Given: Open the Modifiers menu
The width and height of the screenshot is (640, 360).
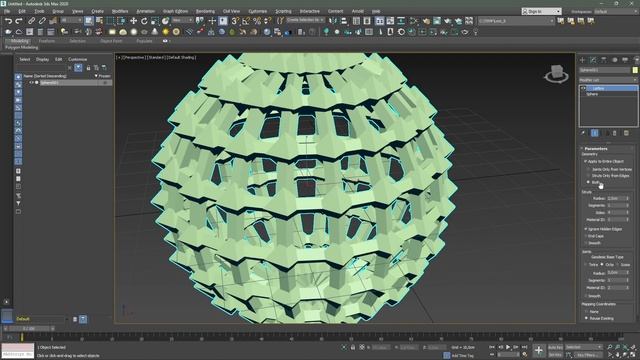Looking at the screenshot, I should (120, 11).
